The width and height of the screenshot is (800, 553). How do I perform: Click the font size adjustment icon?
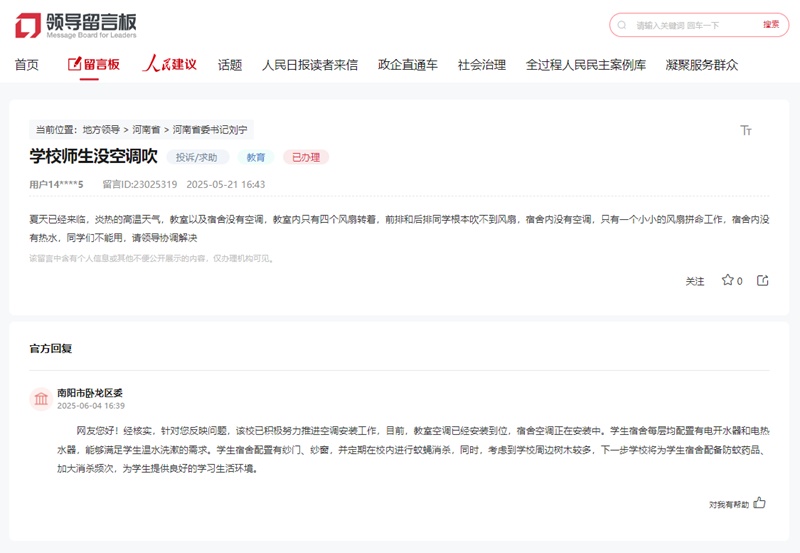(745, 130)
